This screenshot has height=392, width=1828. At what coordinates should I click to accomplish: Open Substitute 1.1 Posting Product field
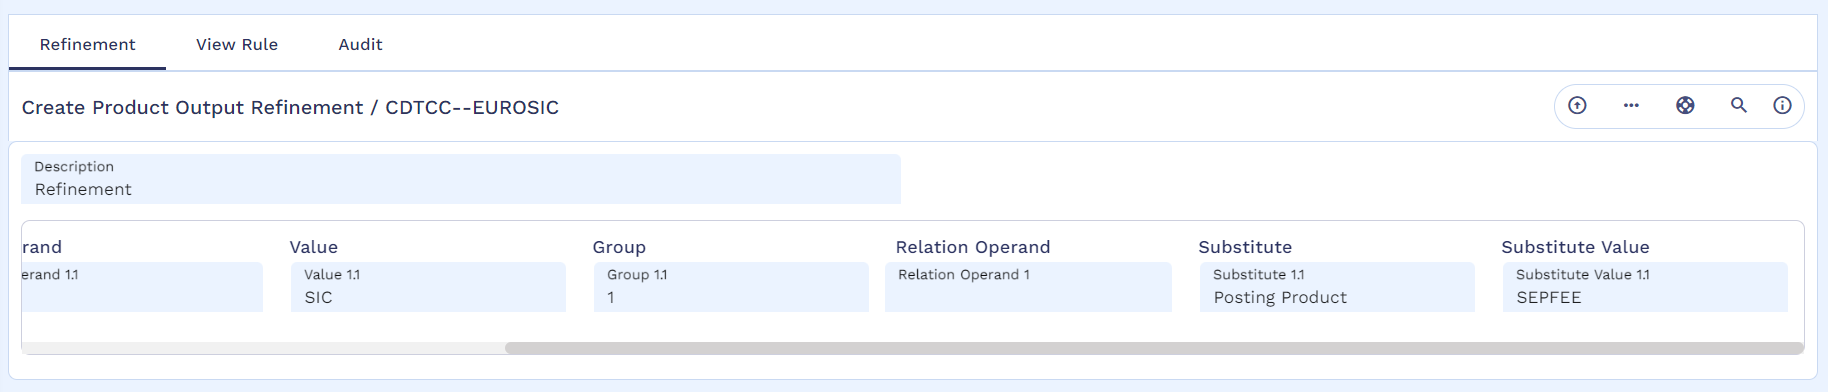click(x=1337, y=287)
